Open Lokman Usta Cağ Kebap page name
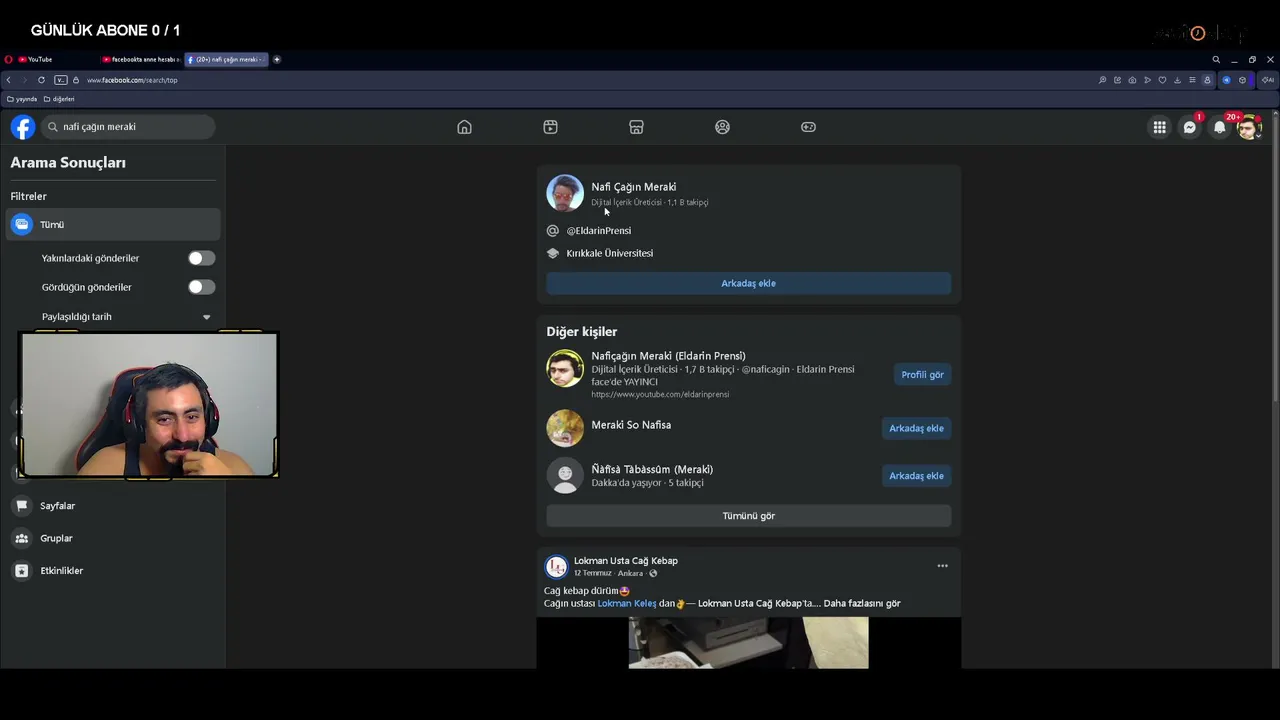Screen dimensions: 1280x720 pyautogui.click(x=626, y=561)
